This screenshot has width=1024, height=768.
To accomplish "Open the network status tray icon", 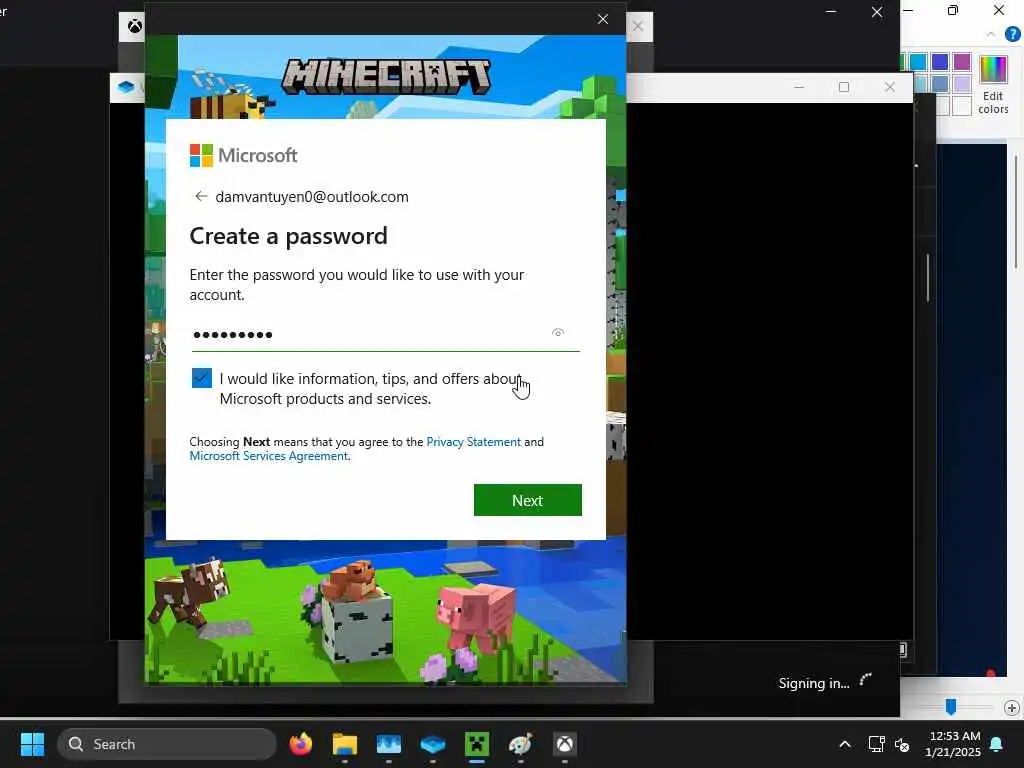I will pyautogui.click(x=876, y=744).
